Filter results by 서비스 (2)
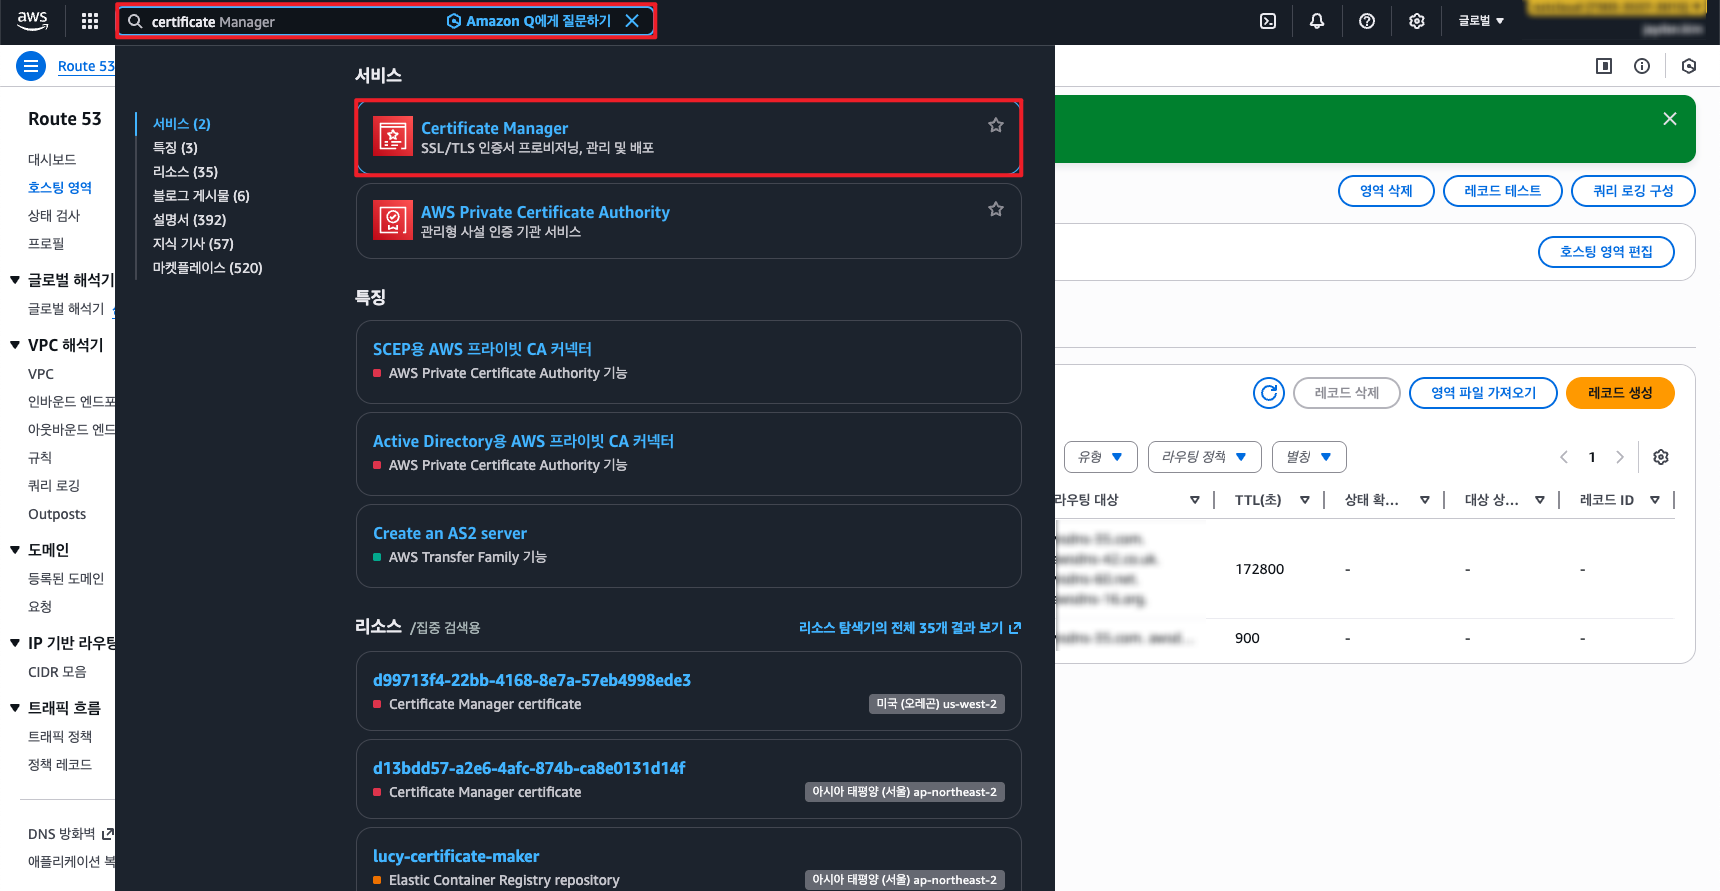1720x891 pixels. (x=181, y=124)
